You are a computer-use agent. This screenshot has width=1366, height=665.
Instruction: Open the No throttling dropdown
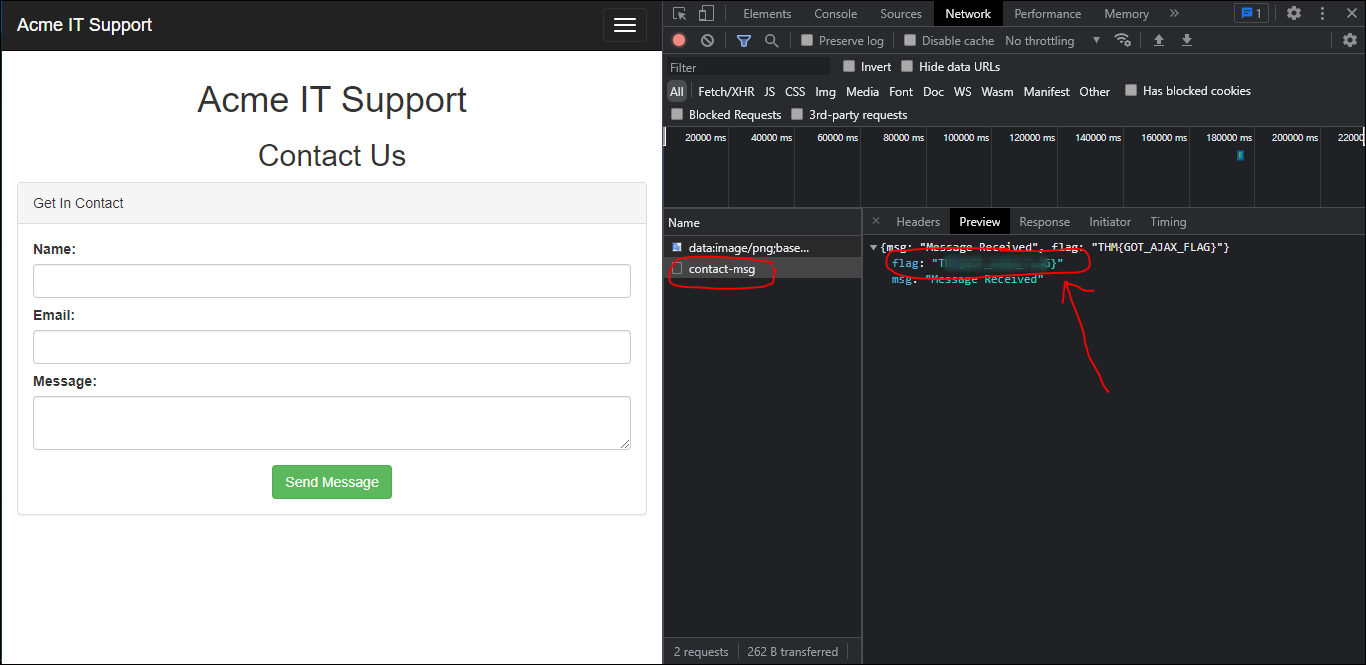coord(1052,40)
